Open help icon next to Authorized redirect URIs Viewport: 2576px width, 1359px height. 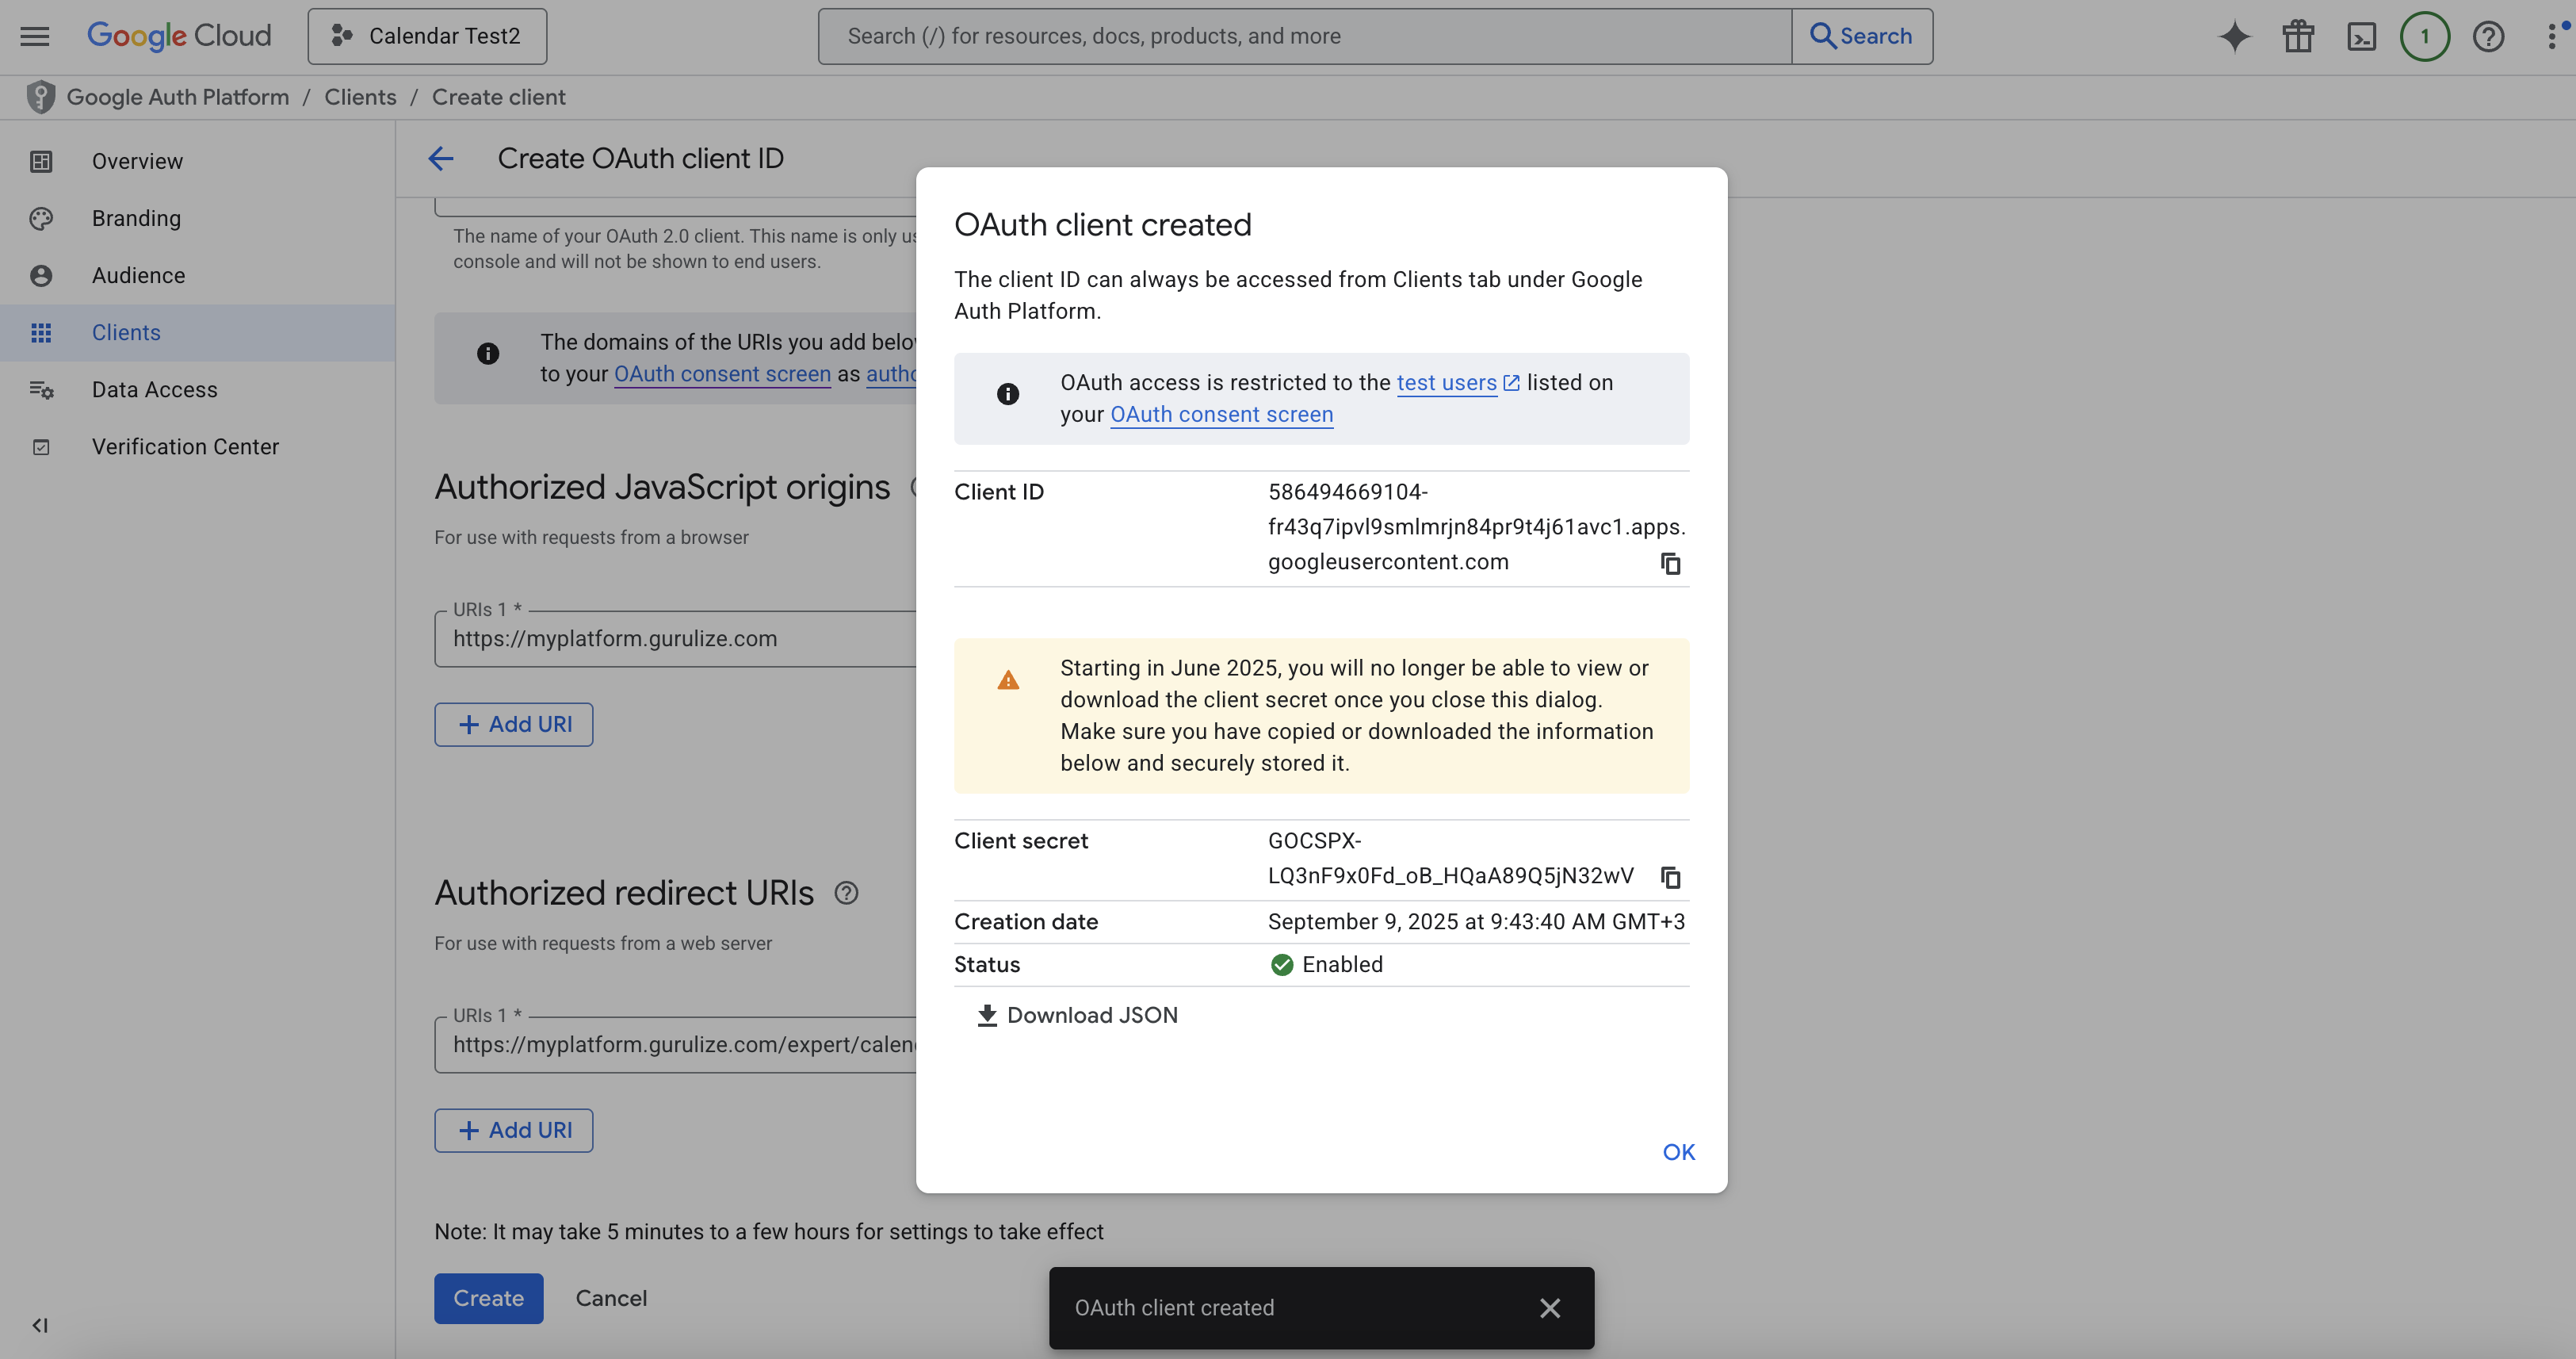(846, 893)
